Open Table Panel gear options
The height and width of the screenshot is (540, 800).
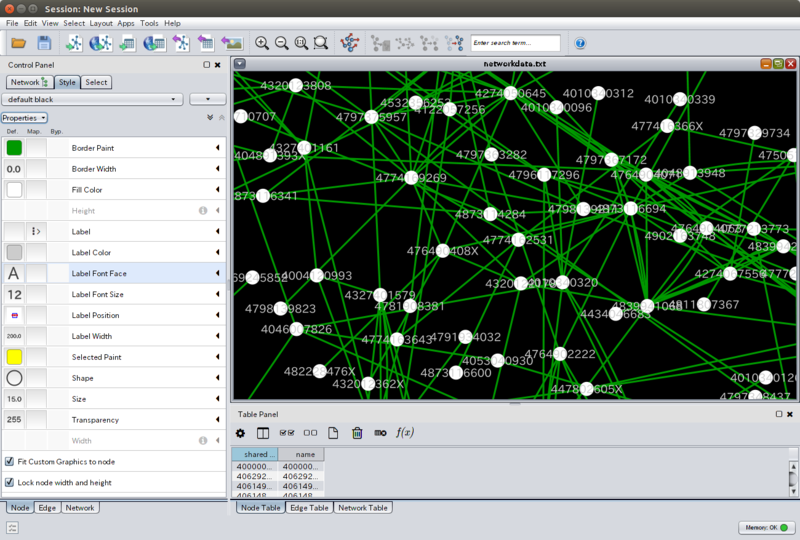tap(240, 433)
